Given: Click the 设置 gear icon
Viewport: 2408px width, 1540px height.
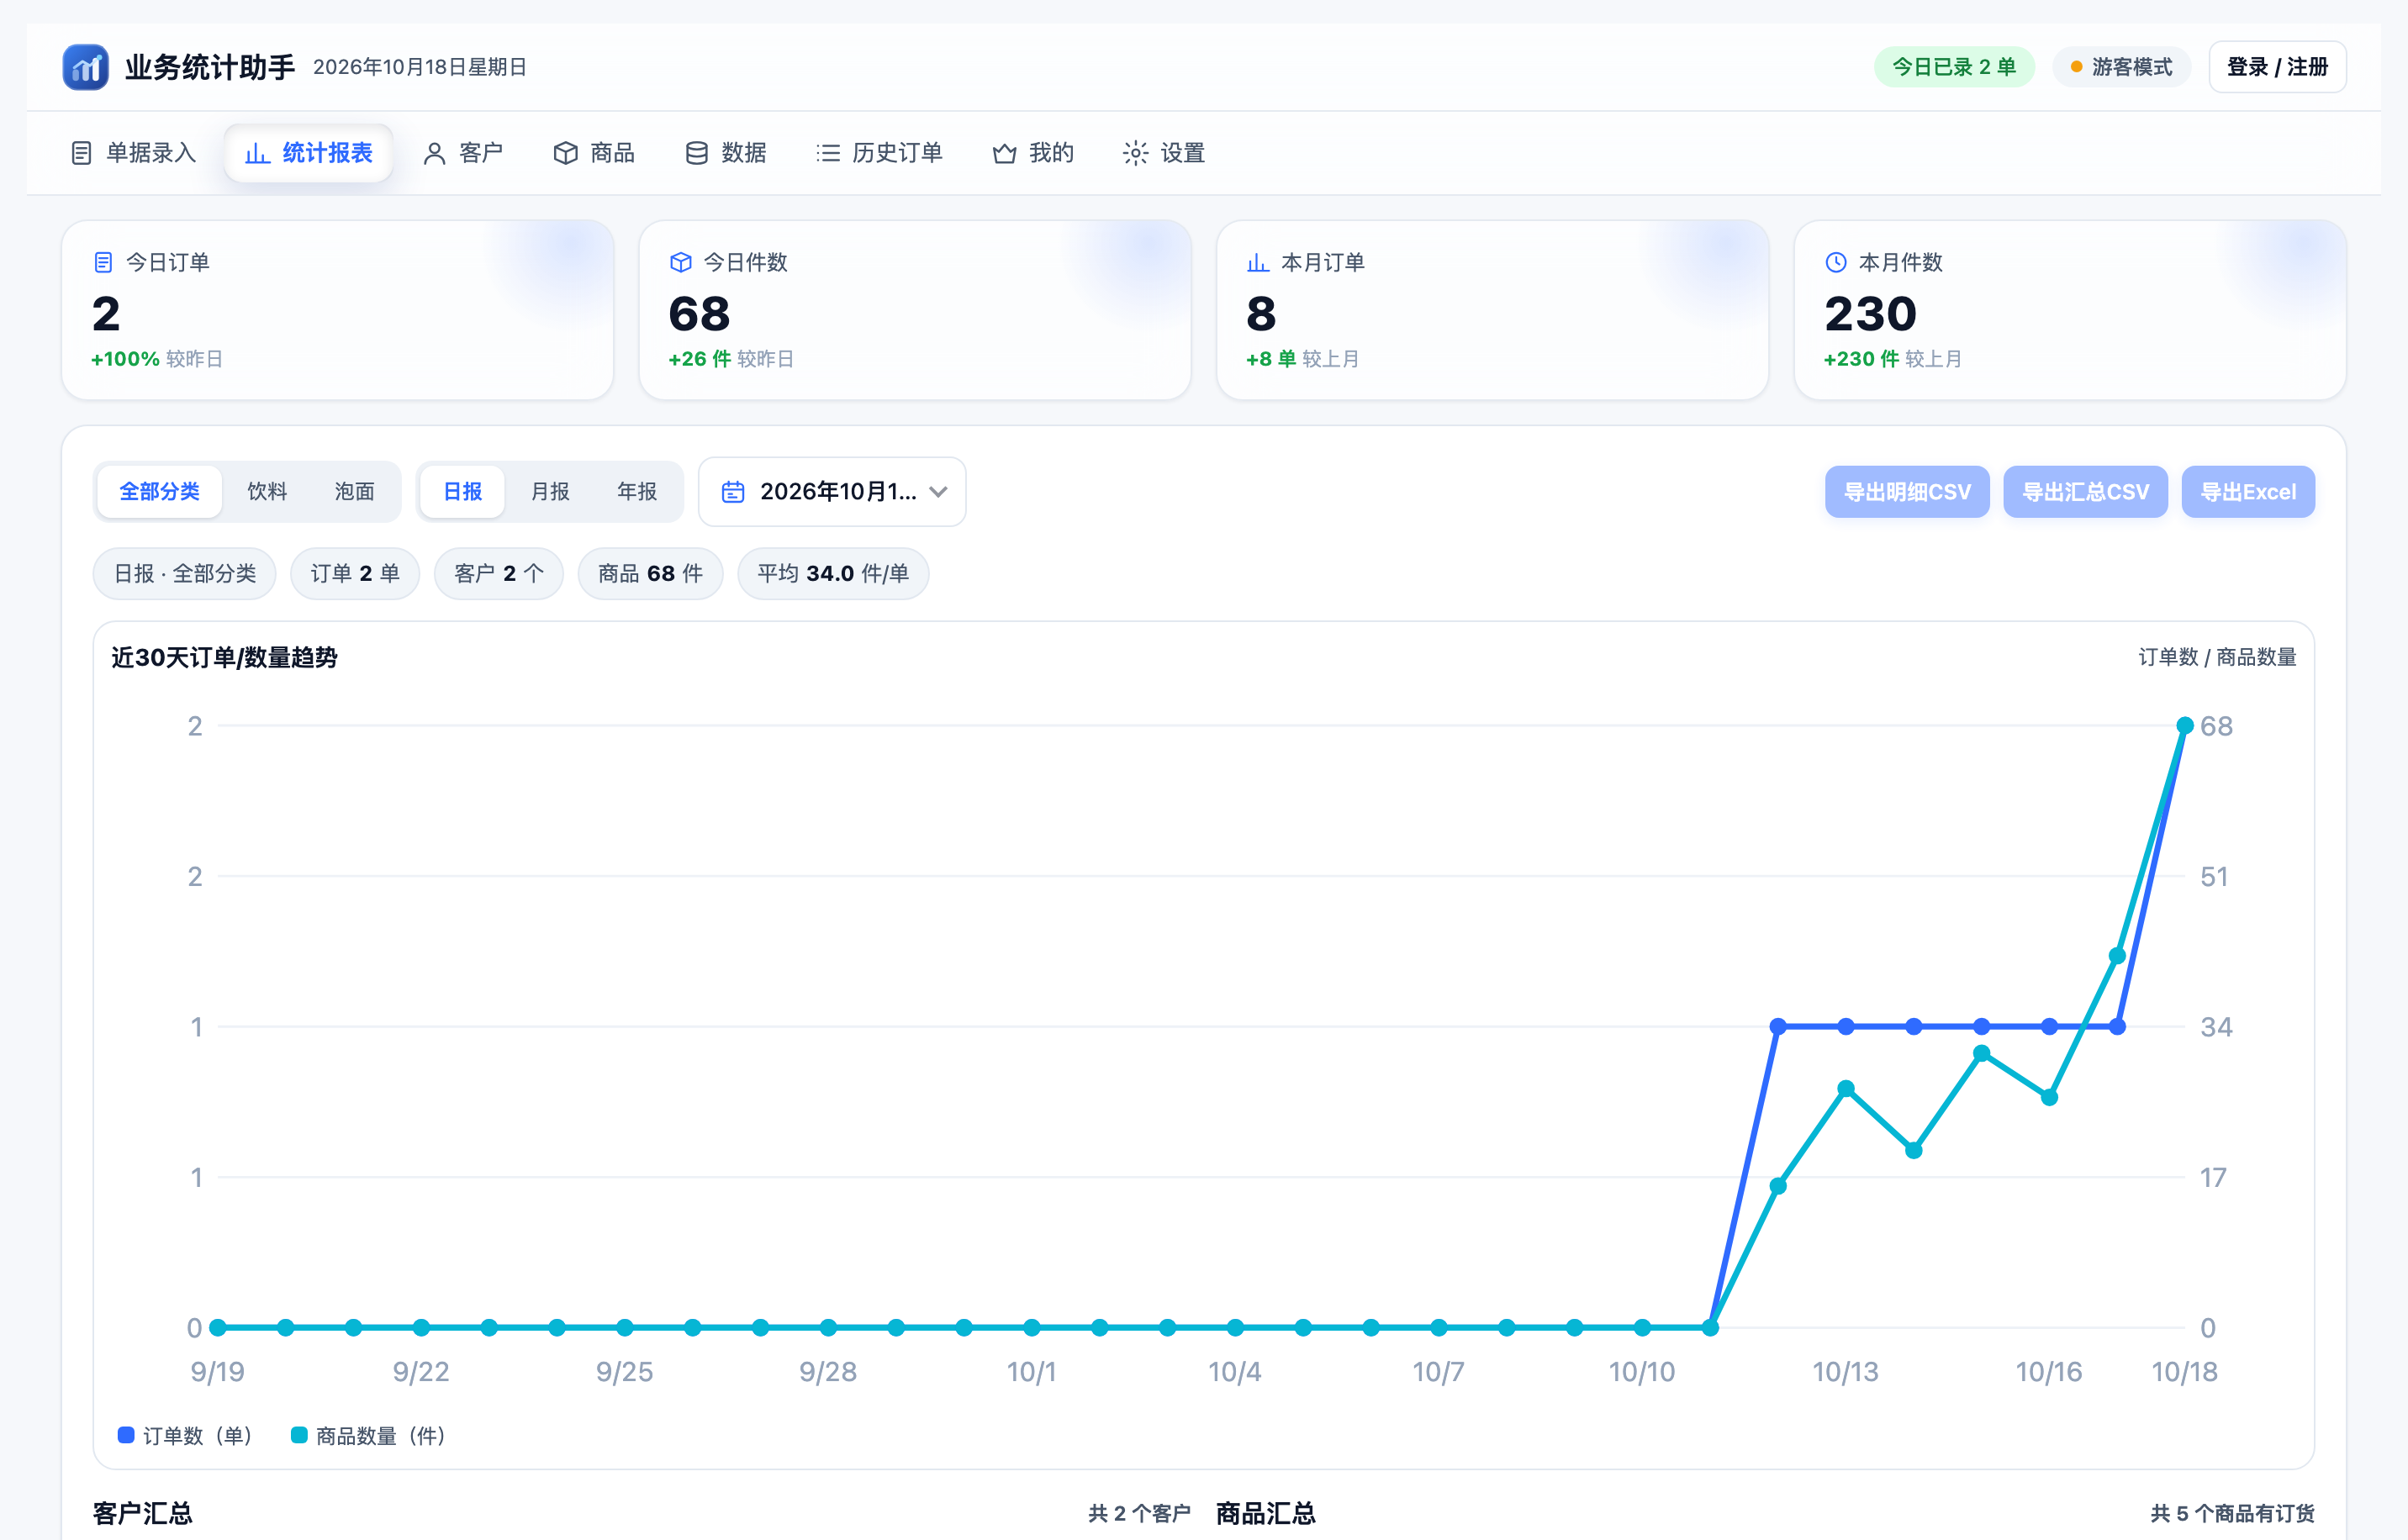Looking at the screenshot, I should click(1135, 153).
